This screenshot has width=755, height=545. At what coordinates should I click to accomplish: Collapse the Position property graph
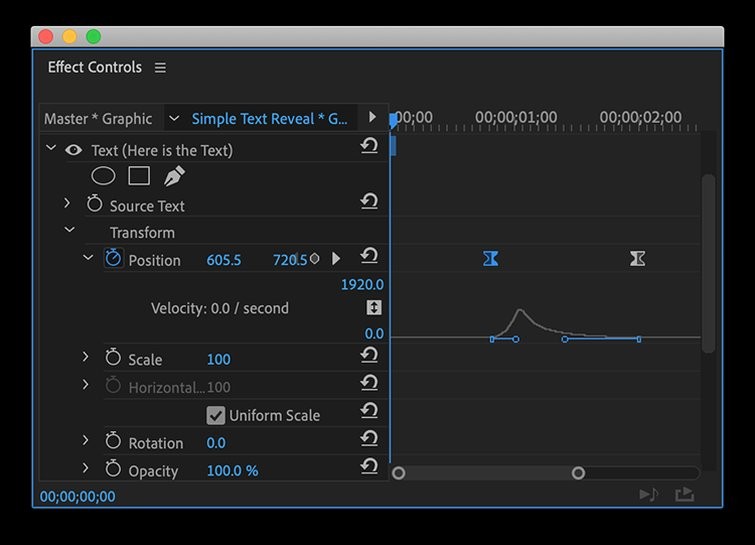pos(88,258)
